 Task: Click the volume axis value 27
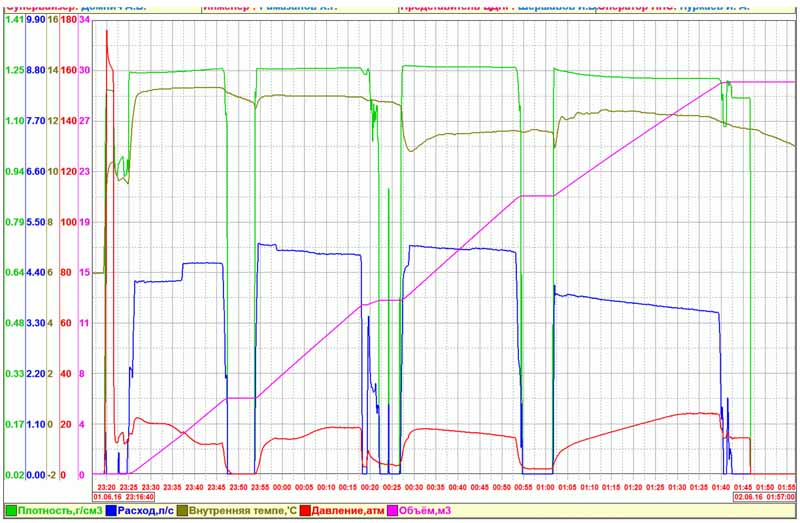point(85,121)
